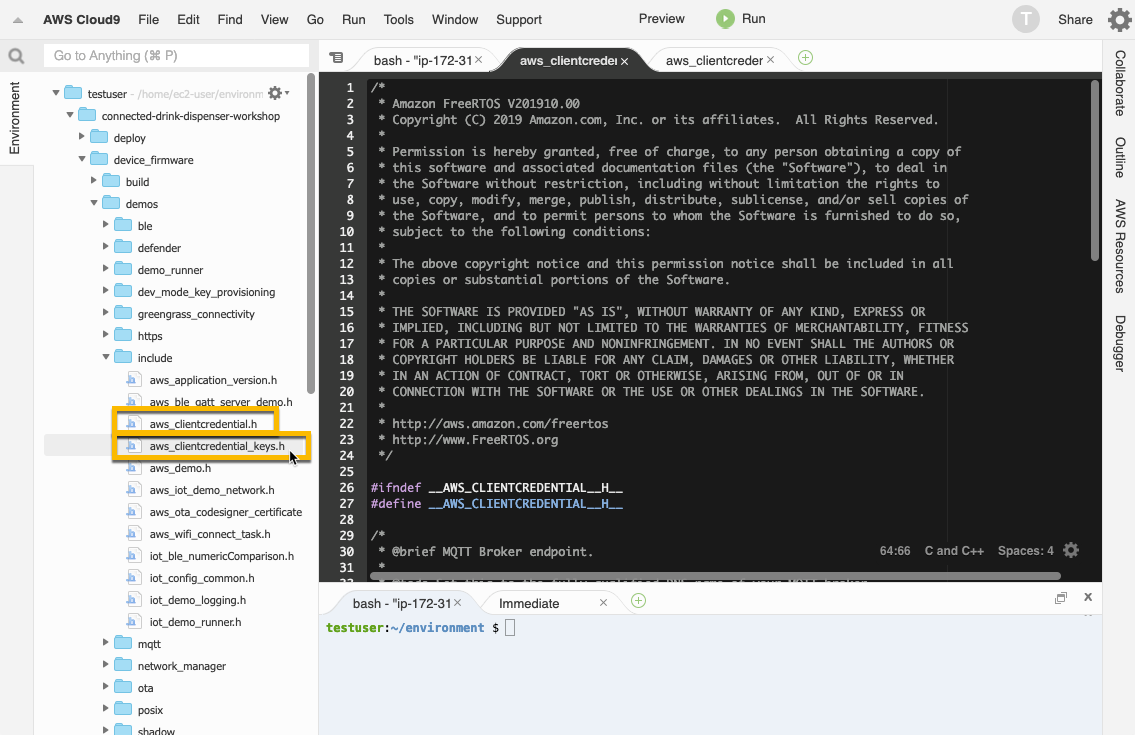Collapse menu bar with up arrow icon
This screenshot has width=1135, height=735.
coord(18,20)
